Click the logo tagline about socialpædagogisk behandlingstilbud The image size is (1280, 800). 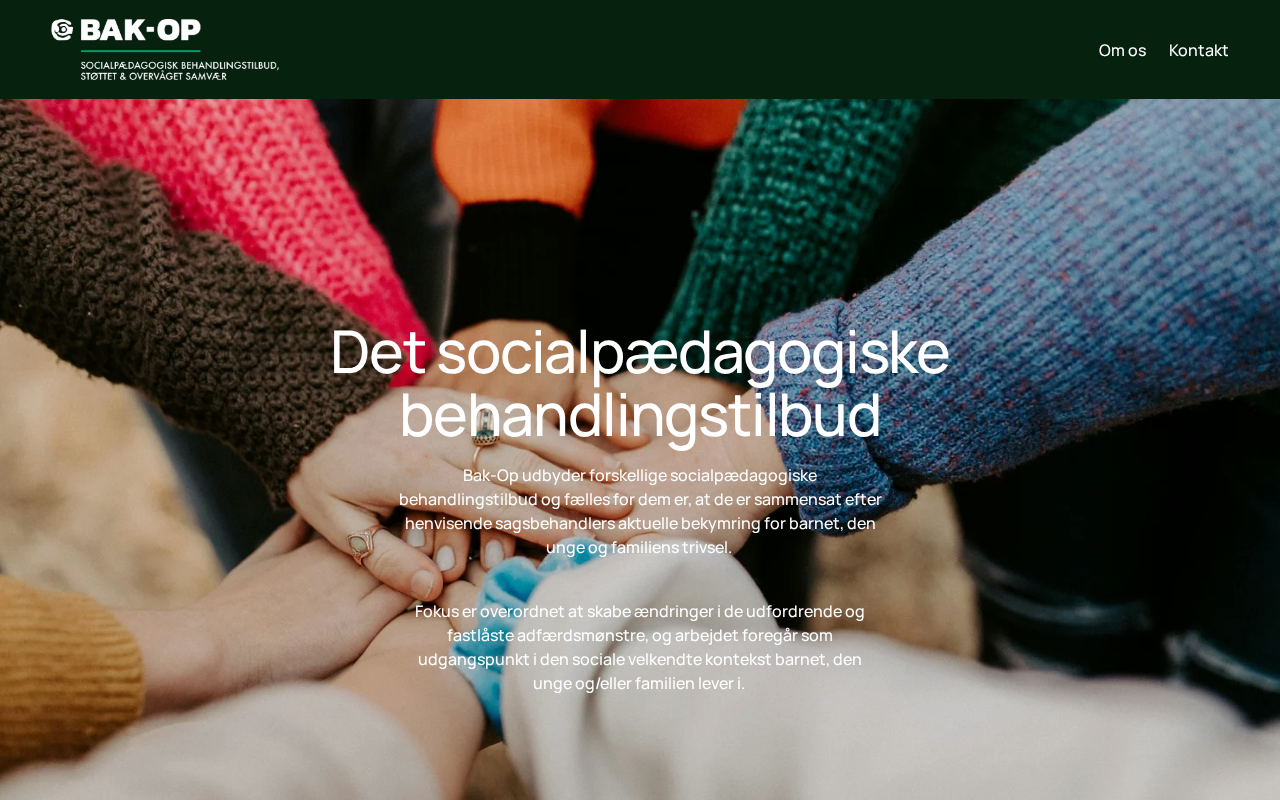(x=180, y=71)
